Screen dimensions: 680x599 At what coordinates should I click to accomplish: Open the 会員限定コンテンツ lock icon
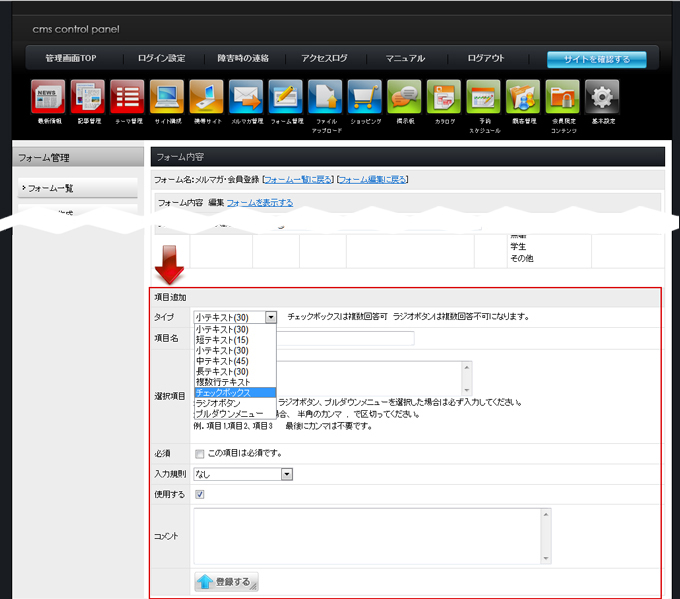coord(562,98)
